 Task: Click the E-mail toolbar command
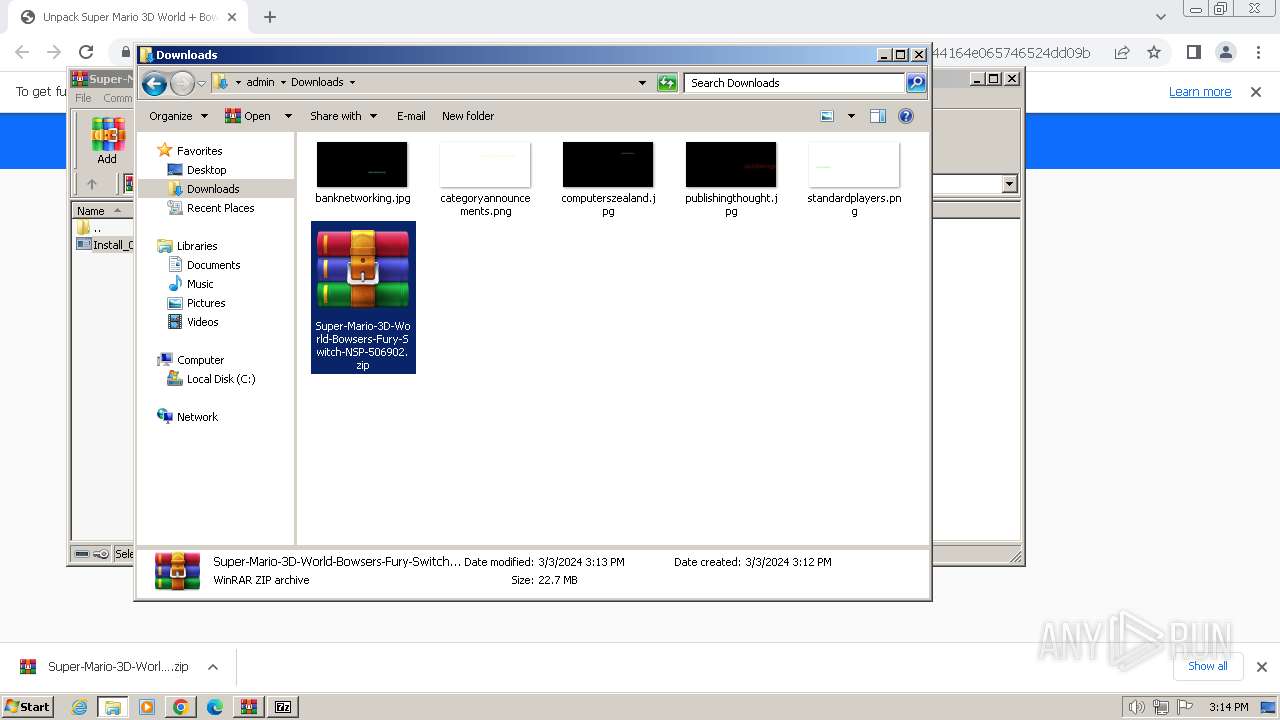[411, 116]
